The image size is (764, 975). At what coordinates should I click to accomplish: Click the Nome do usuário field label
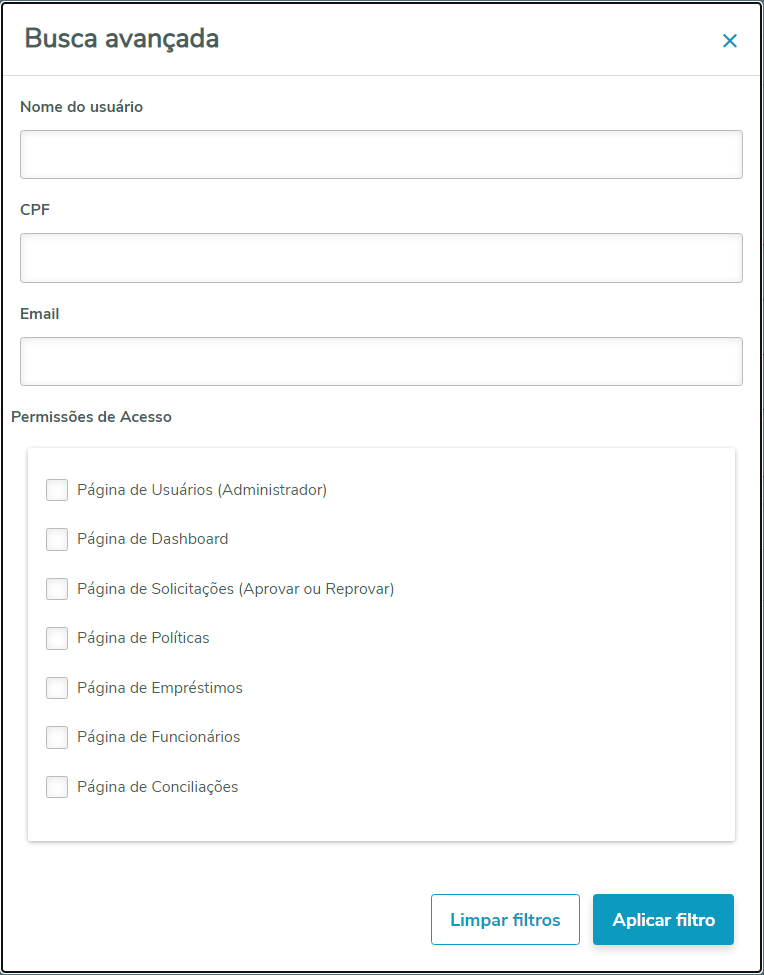pyautogui.click(x=81, y=107)
